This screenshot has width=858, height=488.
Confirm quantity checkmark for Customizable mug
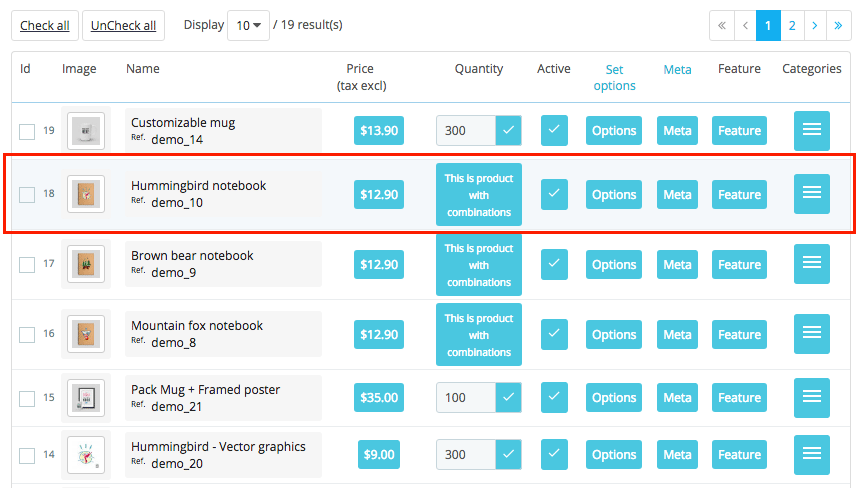(x=508, y=130)
